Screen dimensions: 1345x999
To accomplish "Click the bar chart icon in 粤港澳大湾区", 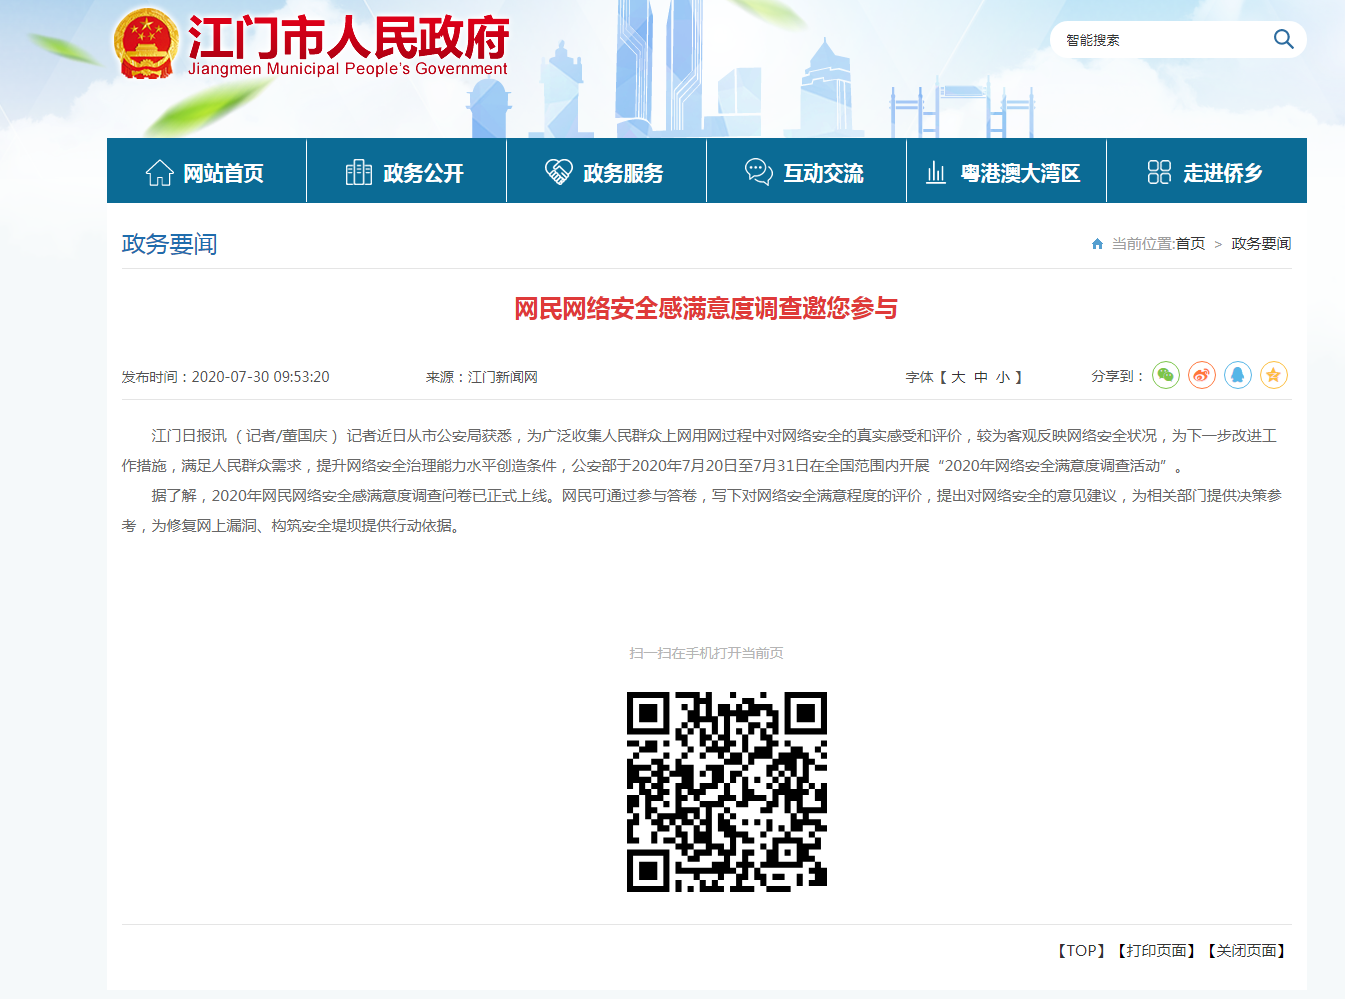I will coord(936,173).
